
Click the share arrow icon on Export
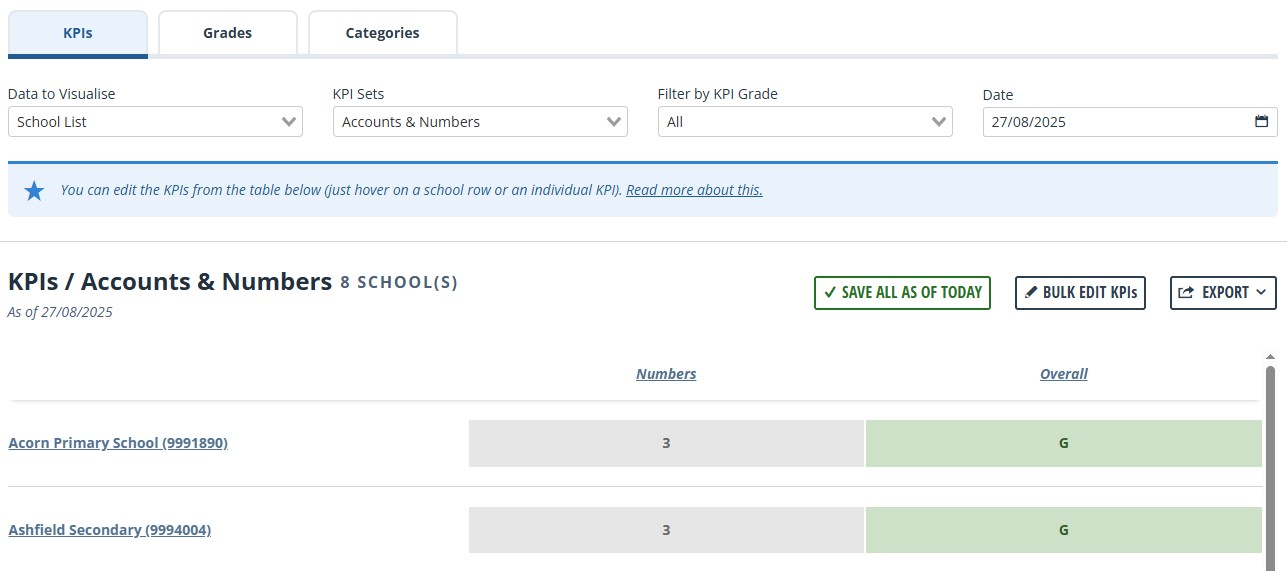point(1186,293)
